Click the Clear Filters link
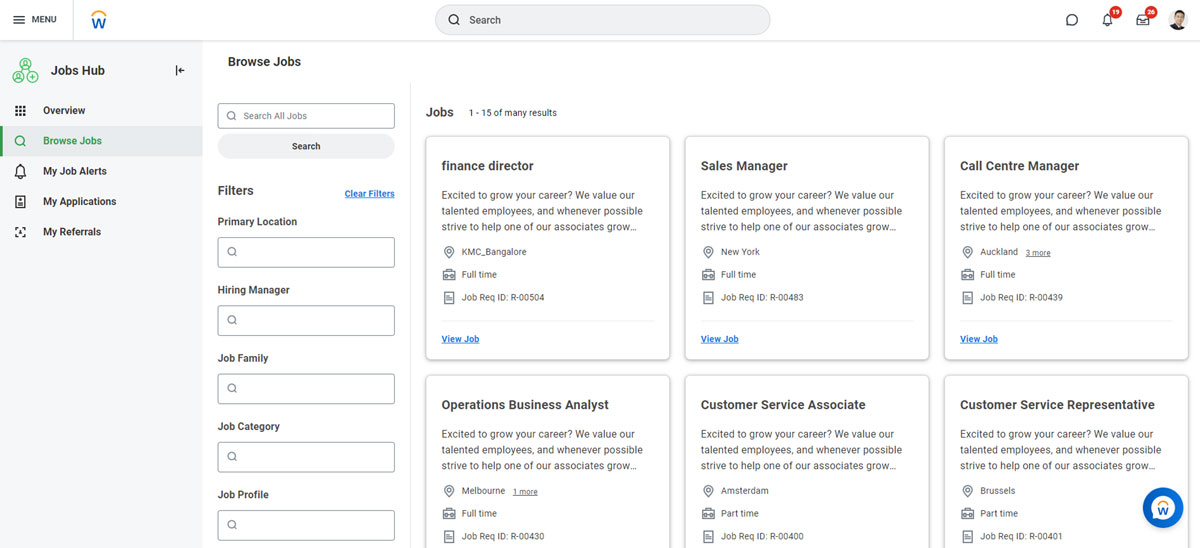Image resolution: width=1200 pixels, height=548 pixels. pos(370,194)
